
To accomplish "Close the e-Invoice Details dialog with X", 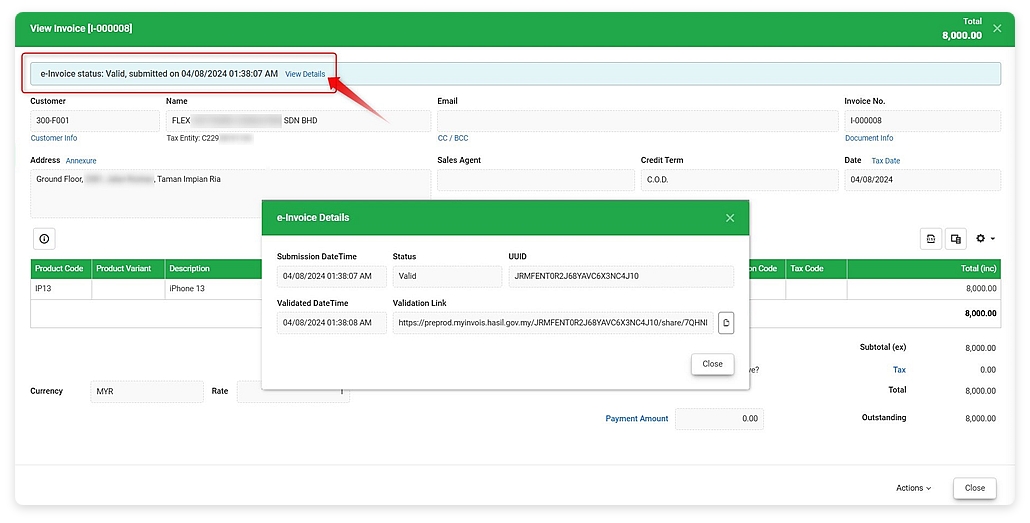I will (x=730, y=218).
